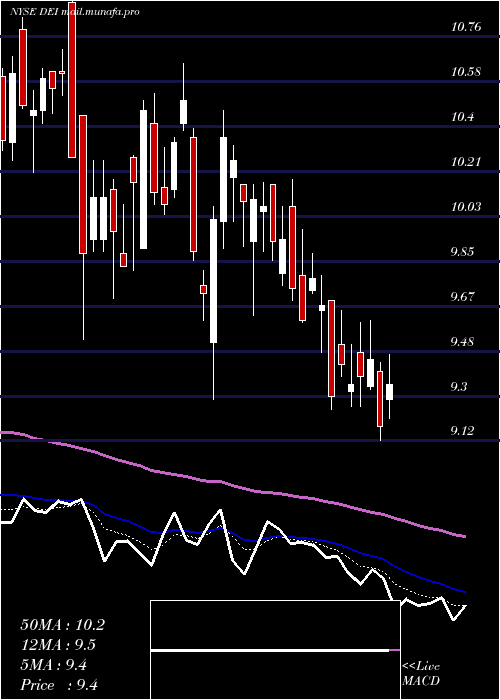Click the blue 12MA line's right end

coord(464,592)
